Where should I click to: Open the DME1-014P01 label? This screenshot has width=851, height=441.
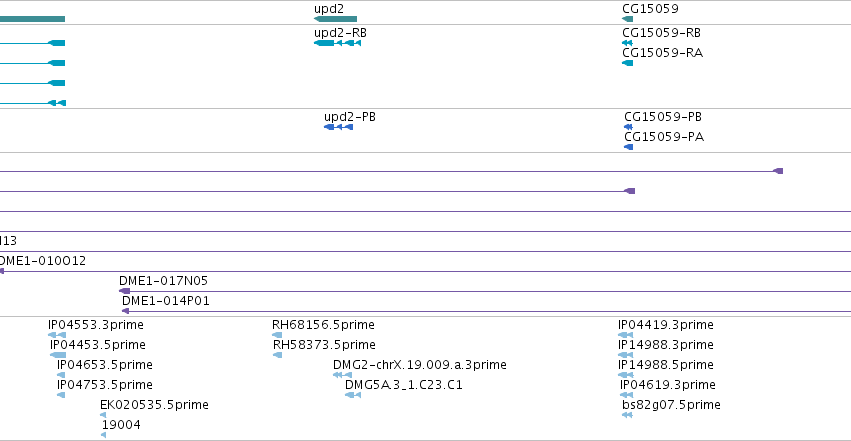click(166, 301)
